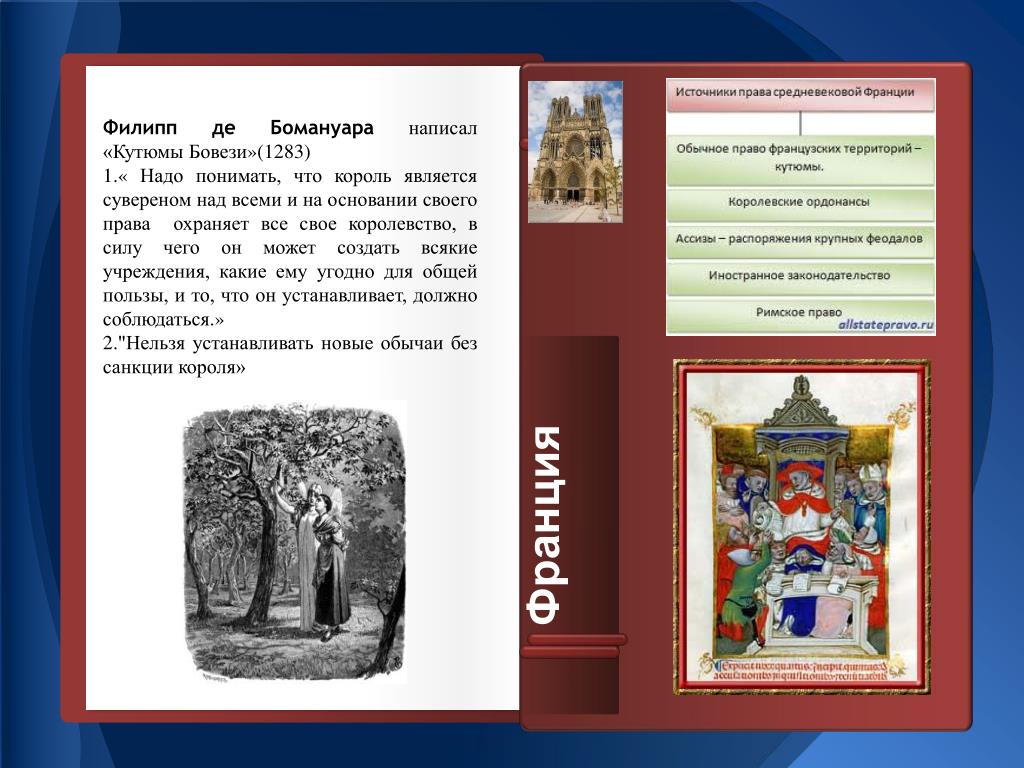This screenshot has width=1024, height=768.
Task: Select the 'Источники права средневековой Франции' header box
Action: [800, 93]
